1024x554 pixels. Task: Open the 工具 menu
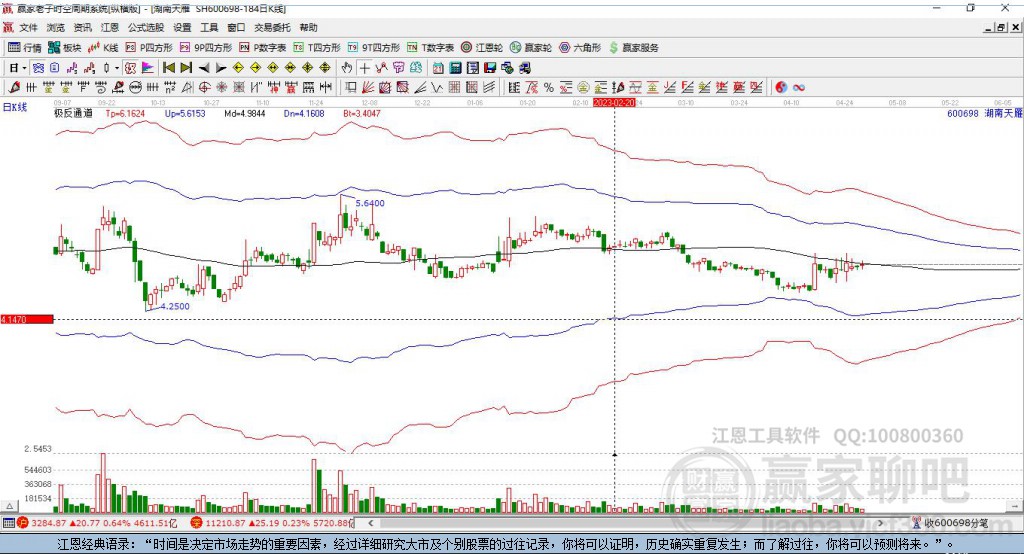[209, 27]
